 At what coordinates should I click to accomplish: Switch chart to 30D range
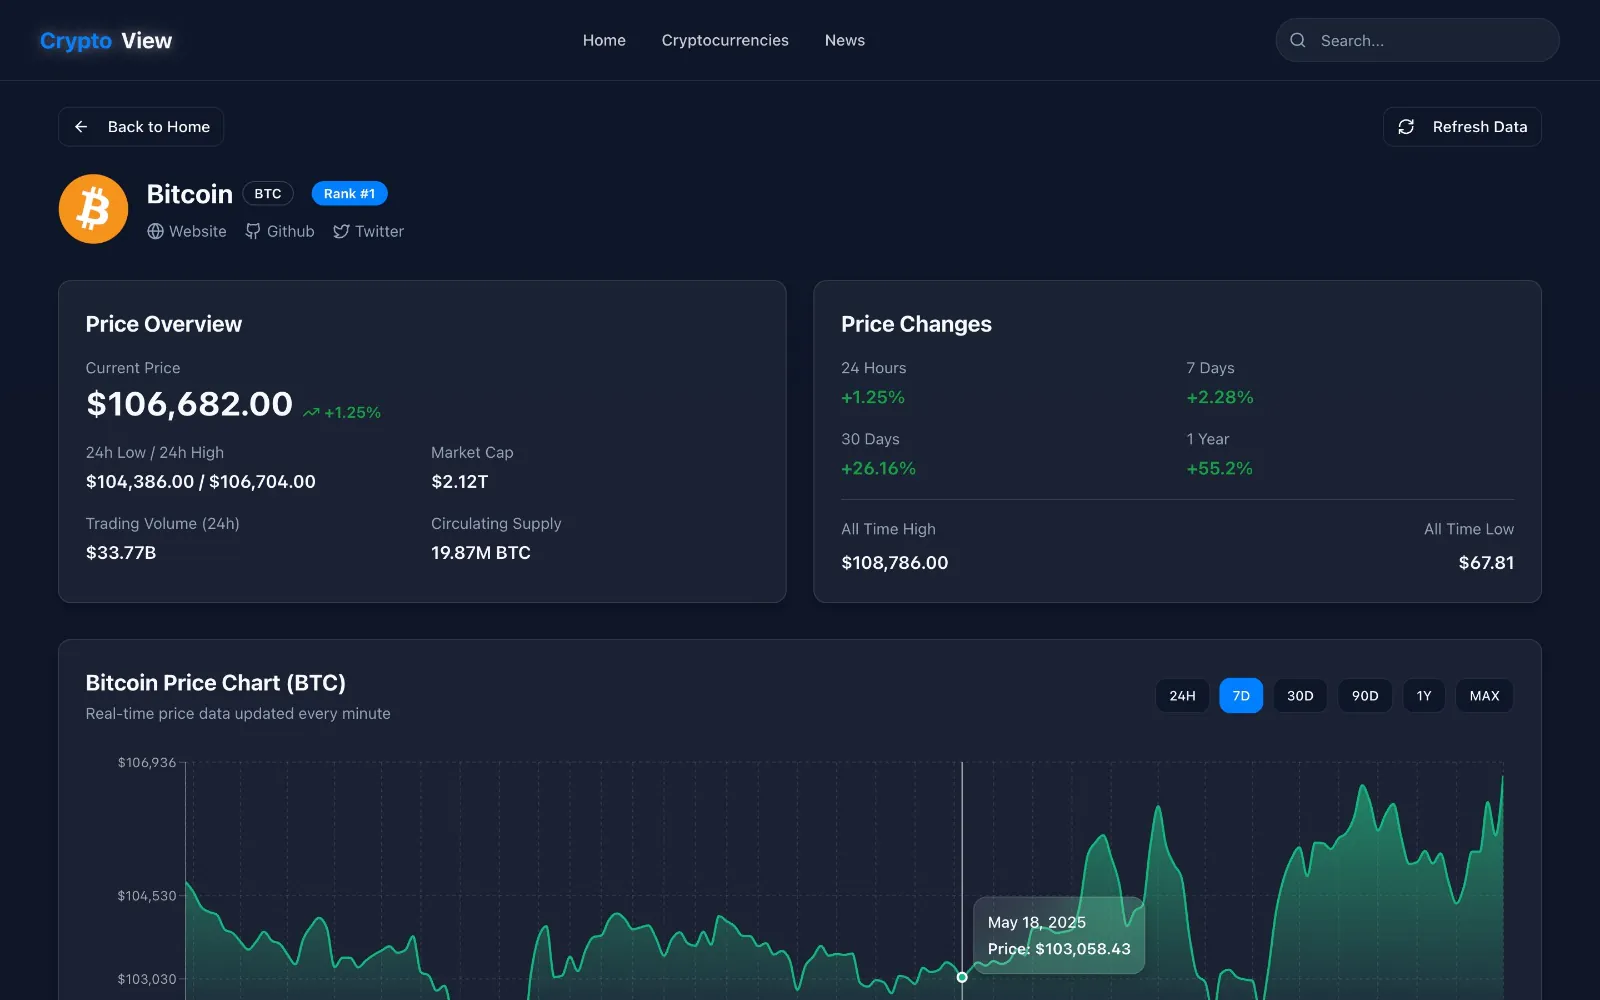pyautogui.click(x=1300, y=696)
